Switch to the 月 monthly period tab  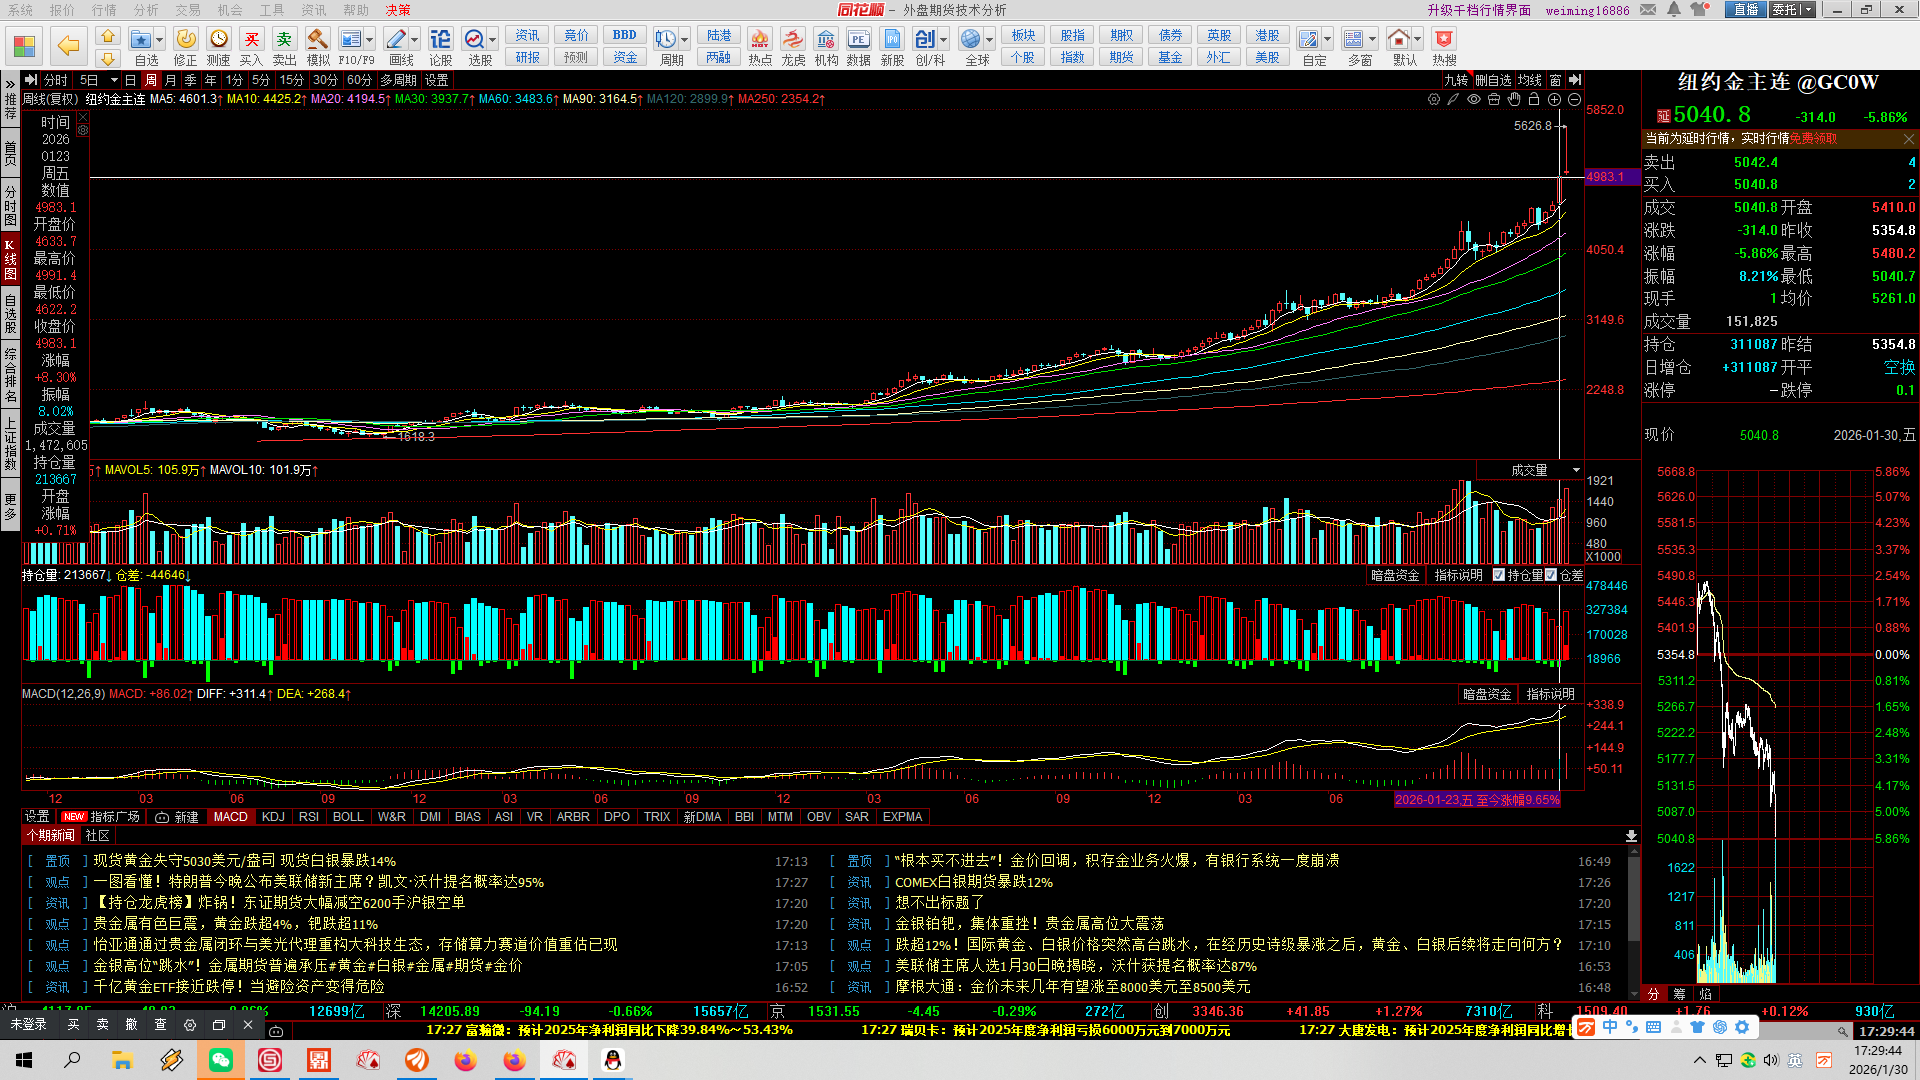pos(170,80)
